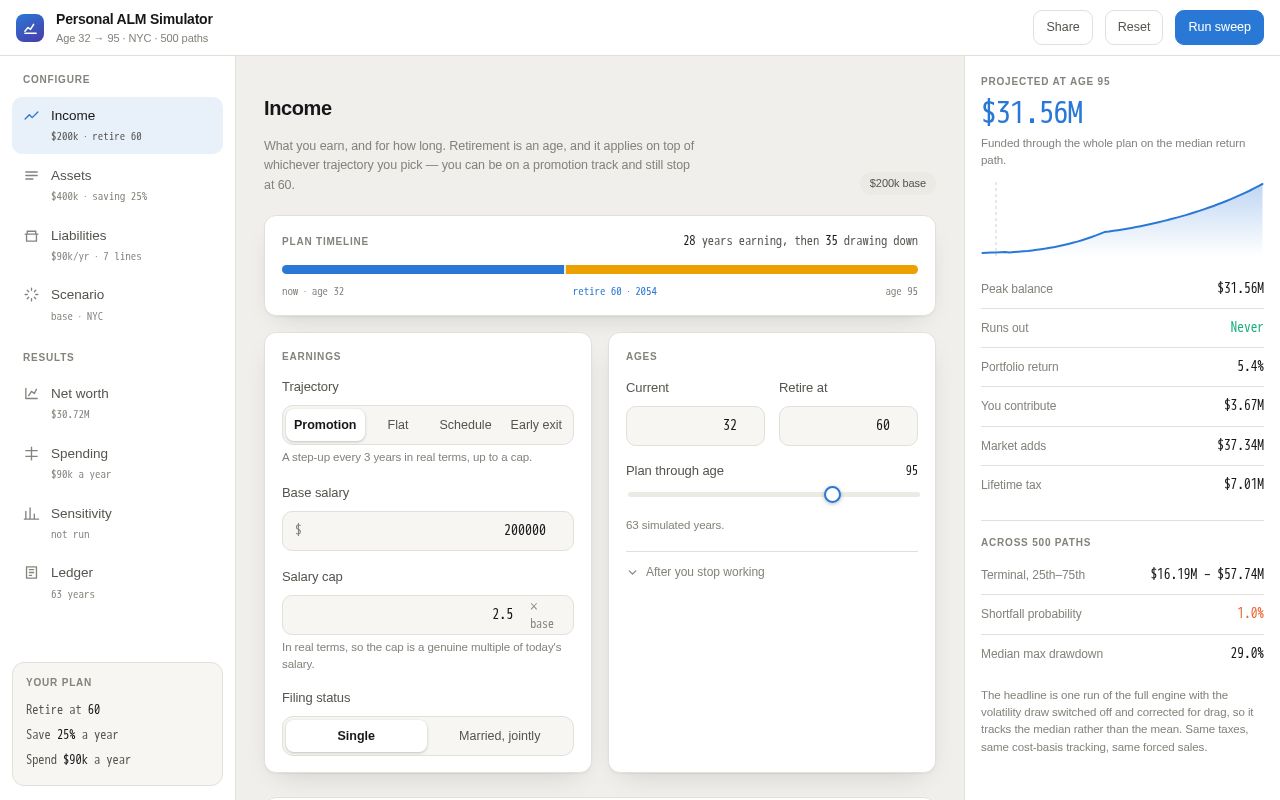This screenshot has height=800, width=1280.
Task: Set filing status to Single
Action: click(356, 736)
